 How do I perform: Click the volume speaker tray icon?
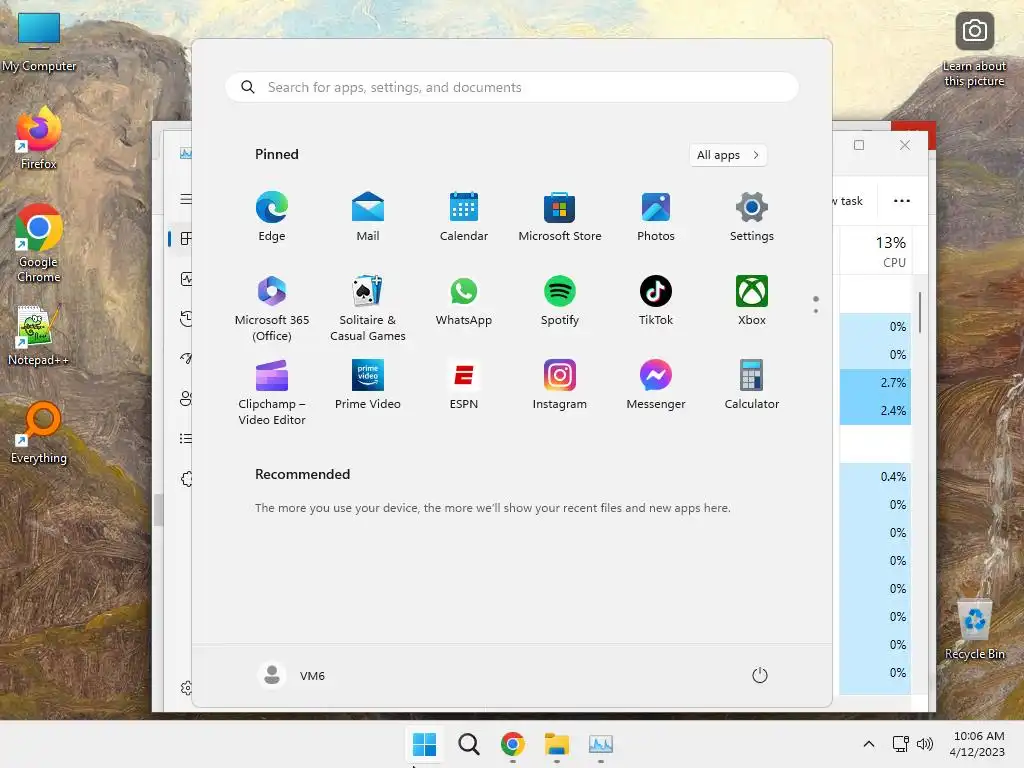(925, 744)
